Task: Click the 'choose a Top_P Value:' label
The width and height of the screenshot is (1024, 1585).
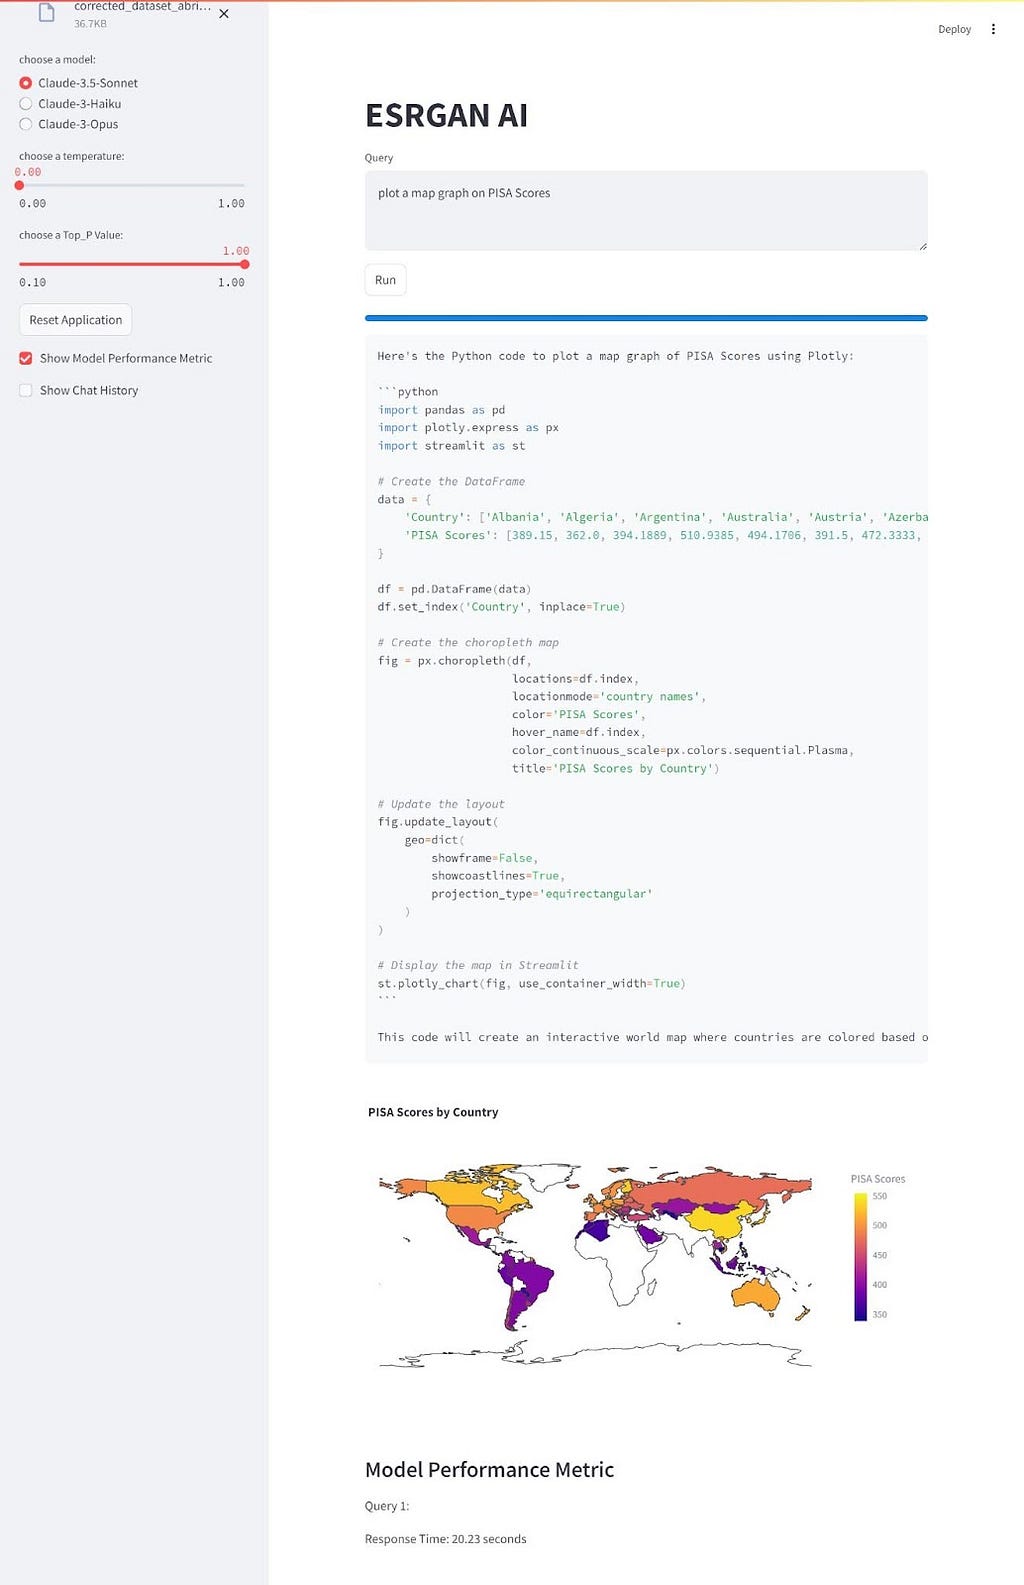Action: click(71, 235)
